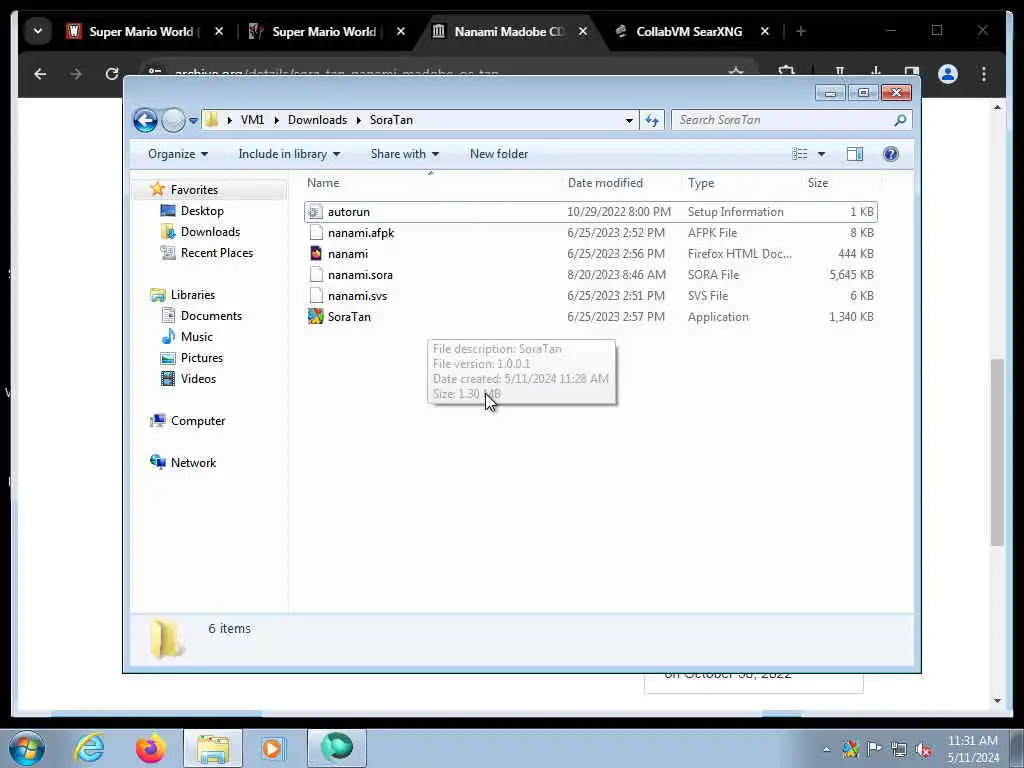Screen dimensions: 1024x768
Task: Click the magnifier icon in search box
Action: [x=901, y=120]
